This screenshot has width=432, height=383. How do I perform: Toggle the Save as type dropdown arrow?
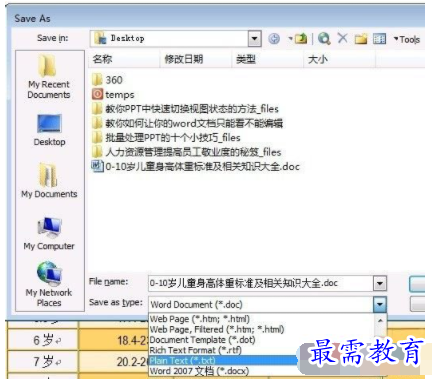point(380,304)
